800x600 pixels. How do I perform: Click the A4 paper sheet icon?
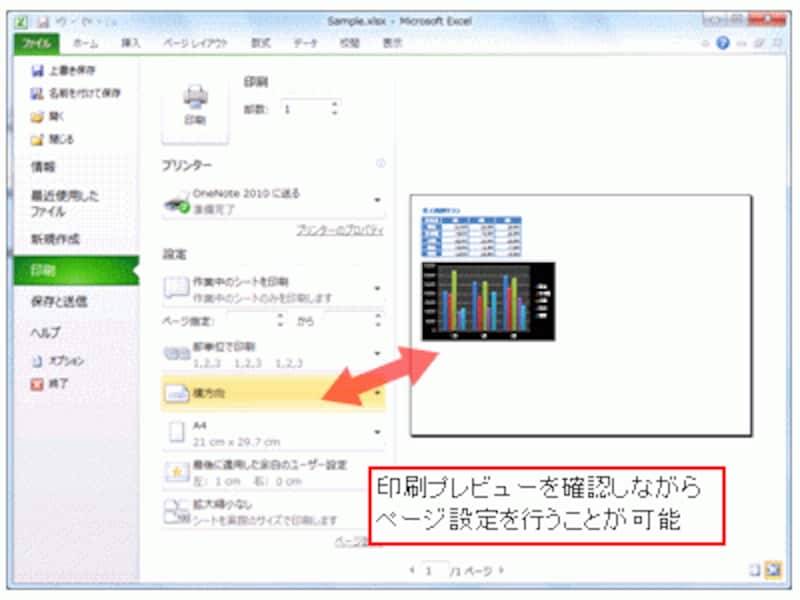[177, 432]
